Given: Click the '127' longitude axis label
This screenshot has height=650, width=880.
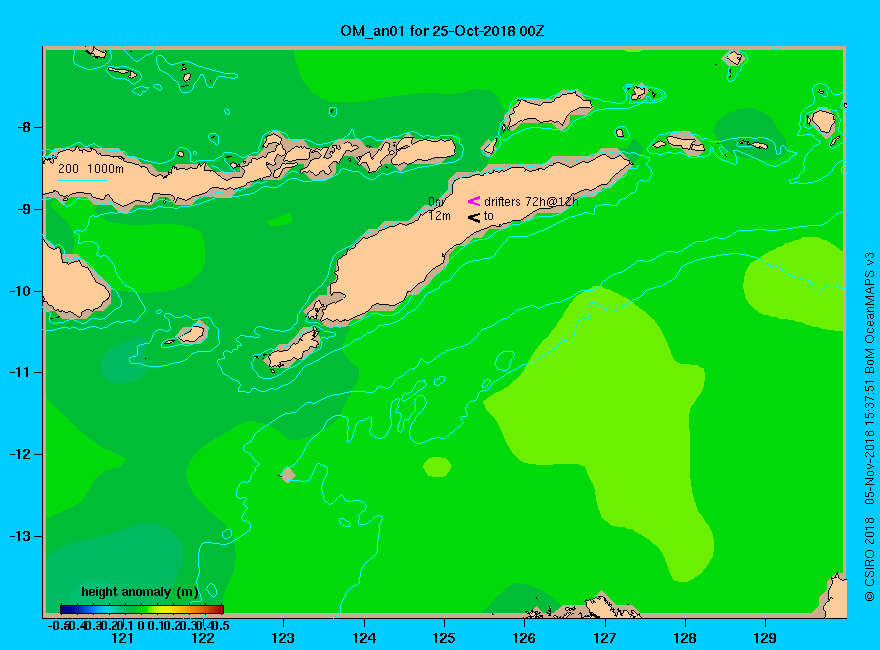Looking at the screenshot, I should [x=604, y=638].
